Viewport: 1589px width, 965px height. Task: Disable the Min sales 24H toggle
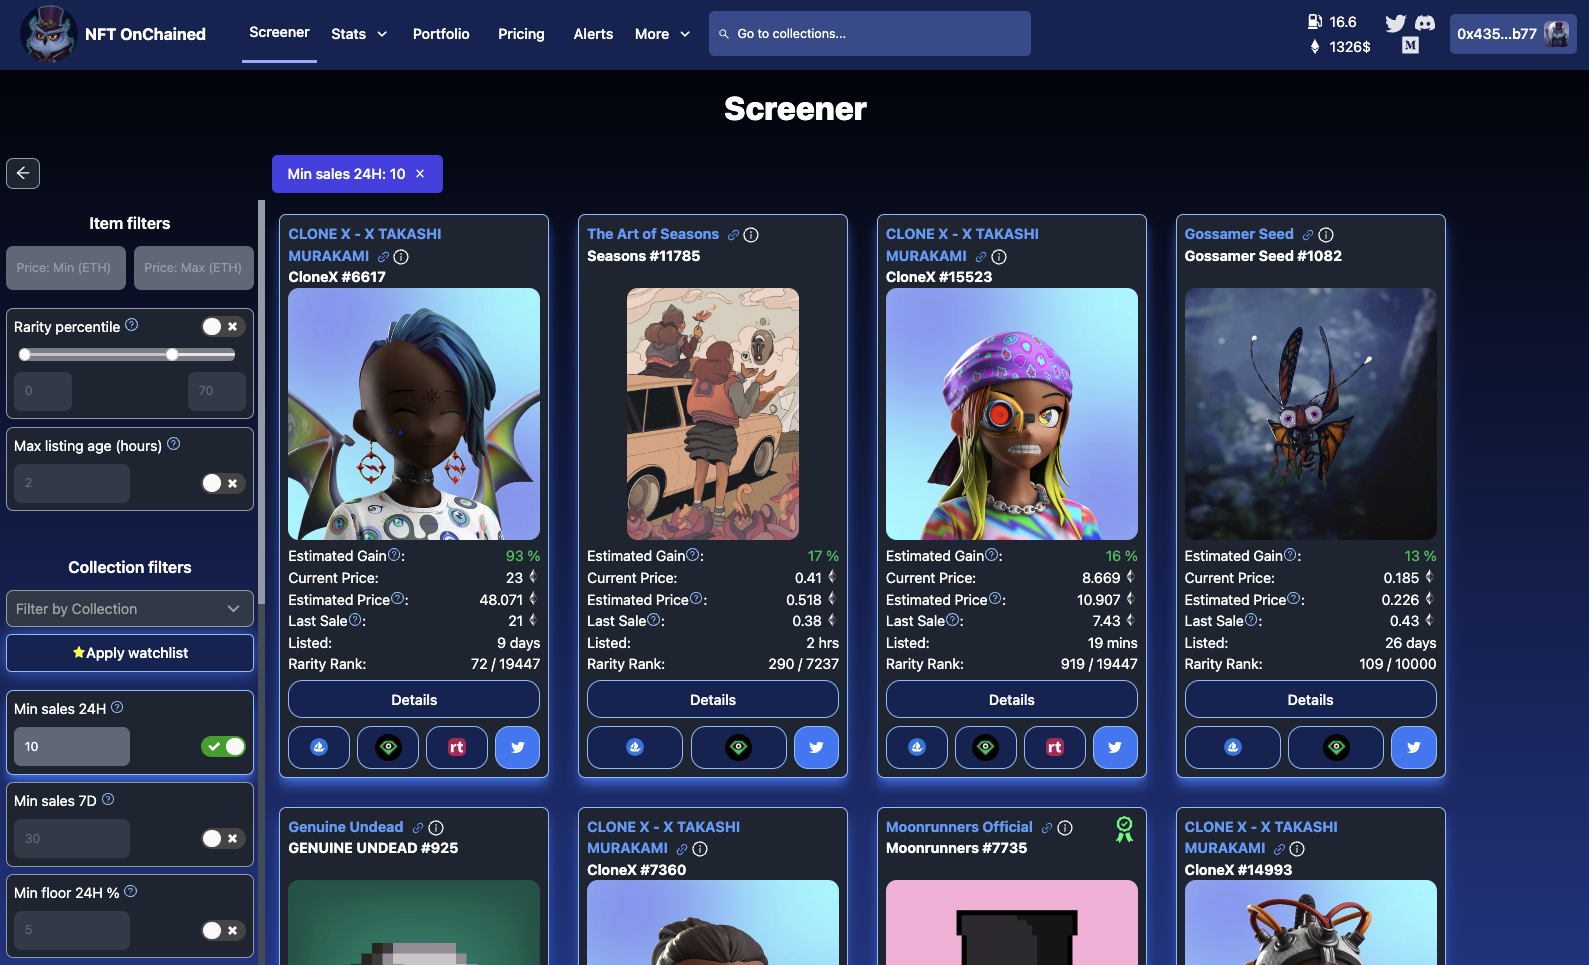[223, 746]
